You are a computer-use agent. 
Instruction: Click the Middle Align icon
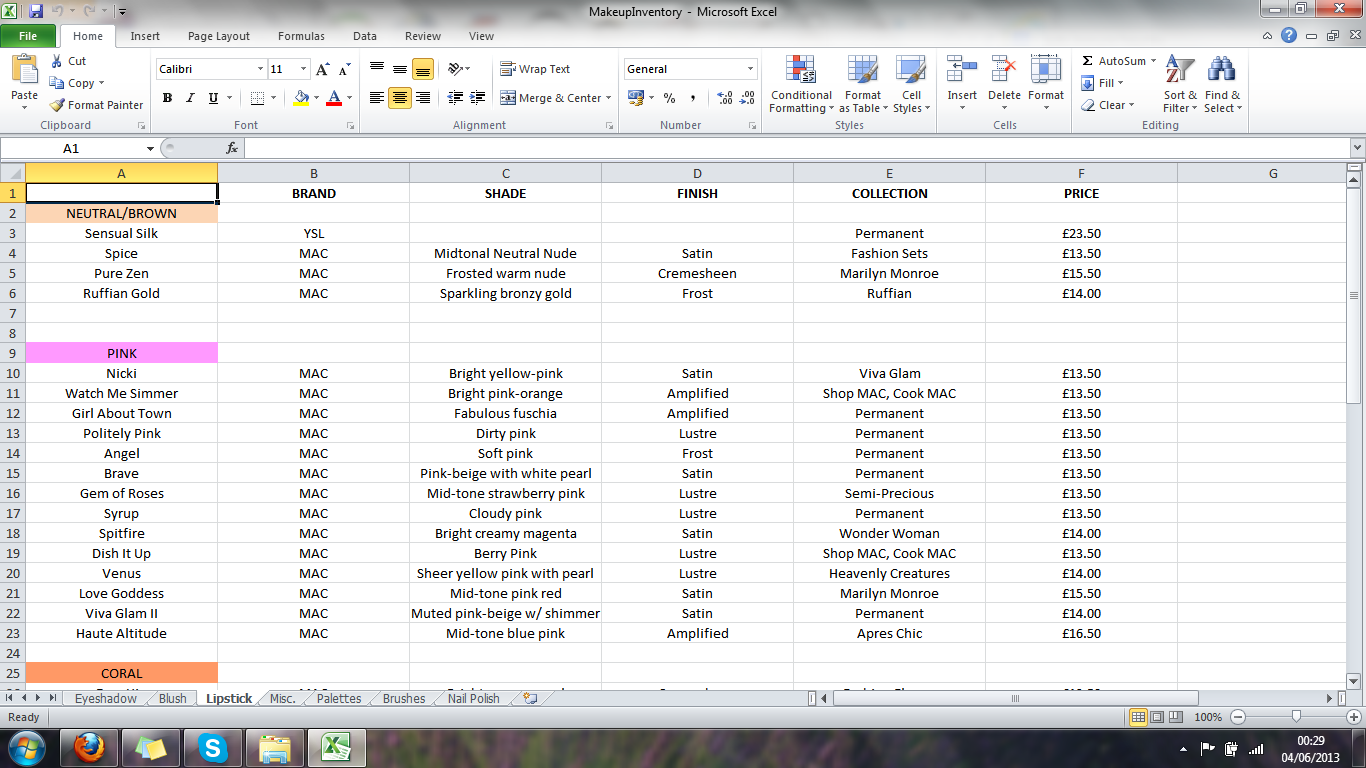[399, 69]
